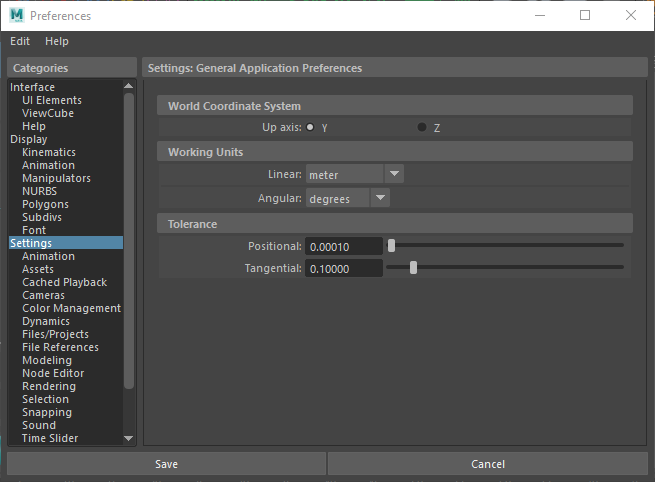The height and width of the screenshot is (482, 655).
Task: Close the Preferences window
Action: pos(631,15)
